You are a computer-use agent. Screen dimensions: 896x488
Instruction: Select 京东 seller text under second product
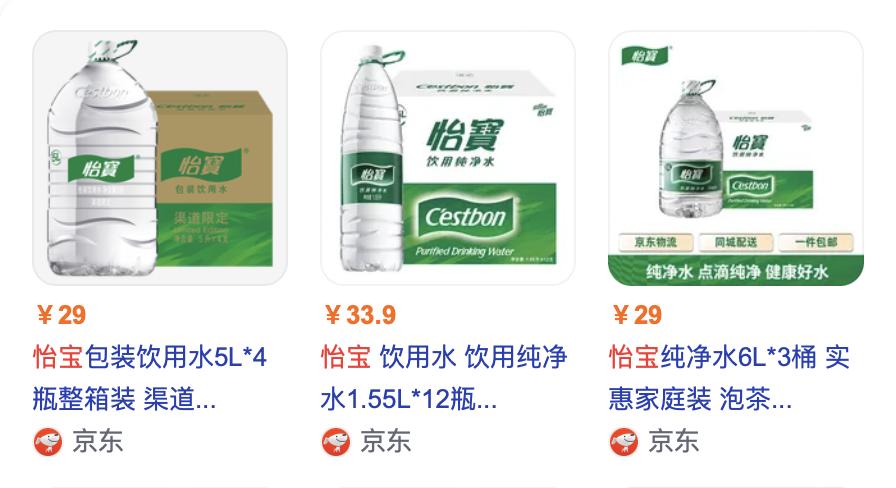[386, 441]
